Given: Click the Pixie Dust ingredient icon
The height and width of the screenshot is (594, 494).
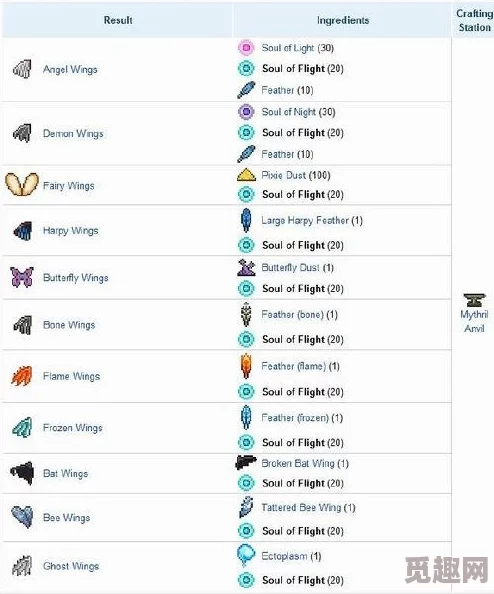Looking at the screenshot, I should tap(246, 175).
